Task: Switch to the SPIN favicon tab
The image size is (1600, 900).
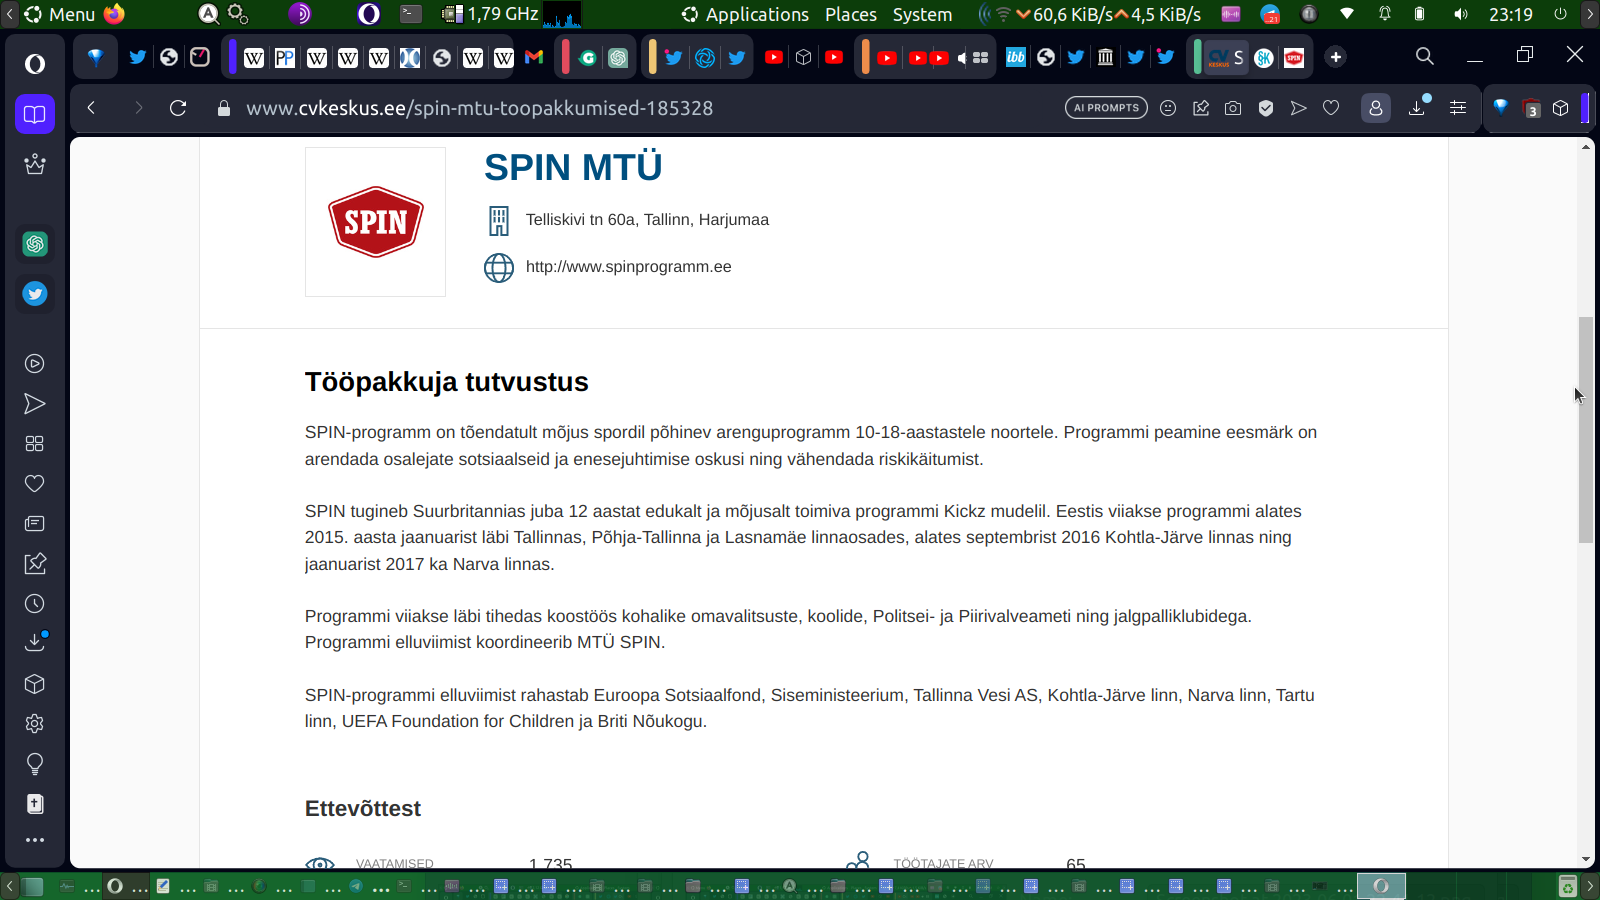Action: (x=1294, y=58)
